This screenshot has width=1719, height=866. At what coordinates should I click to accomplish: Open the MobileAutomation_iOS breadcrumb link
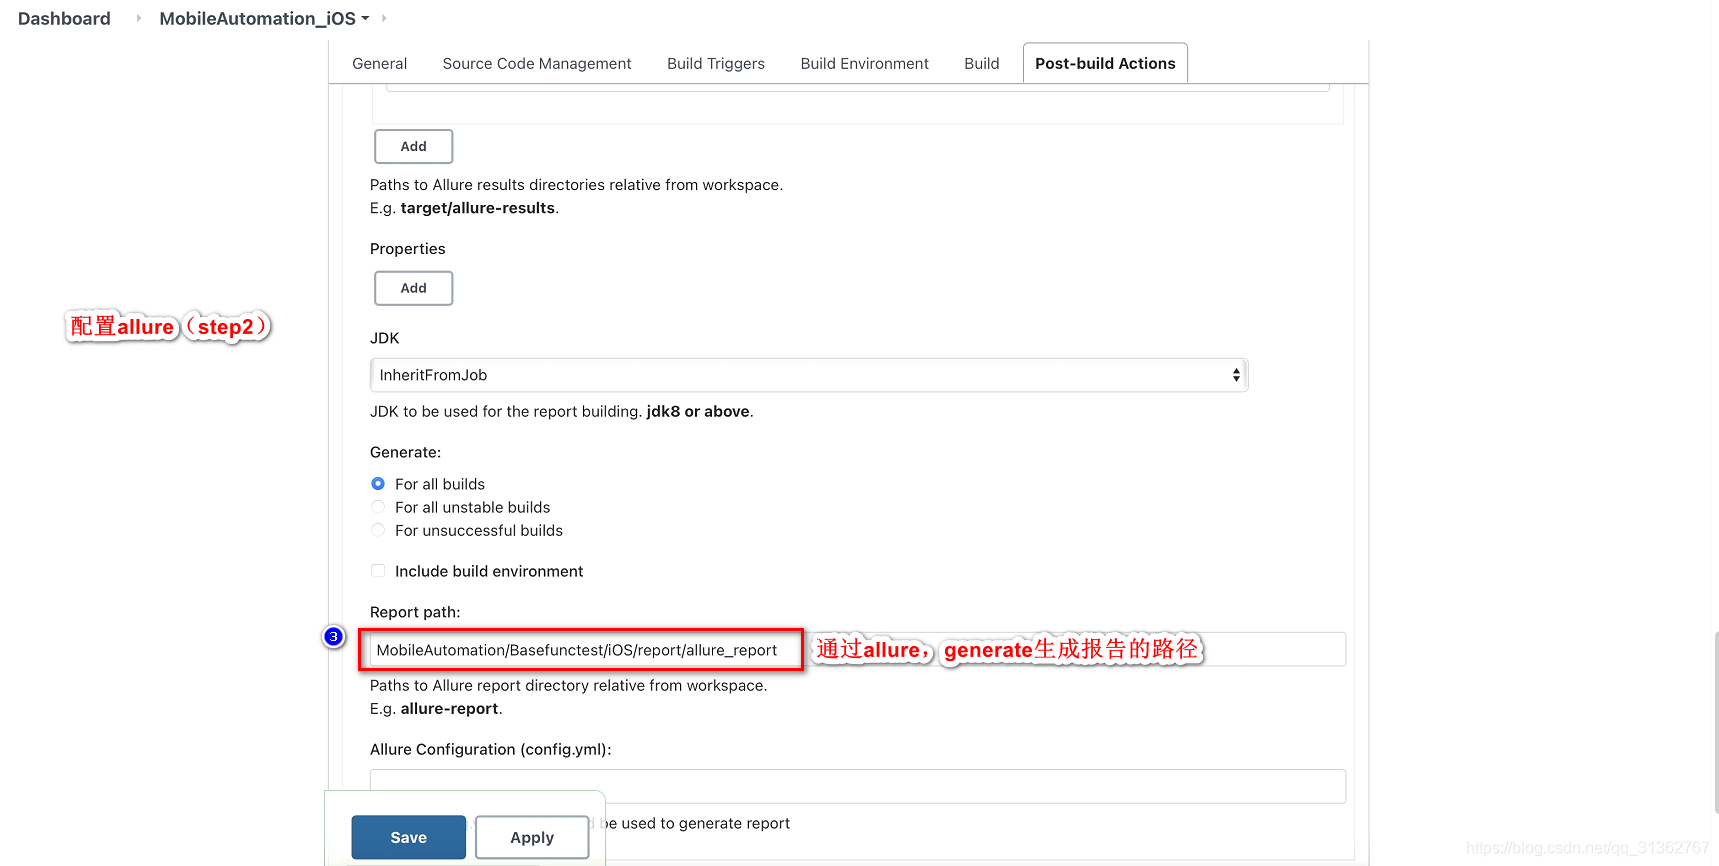(x=257, y=18)
